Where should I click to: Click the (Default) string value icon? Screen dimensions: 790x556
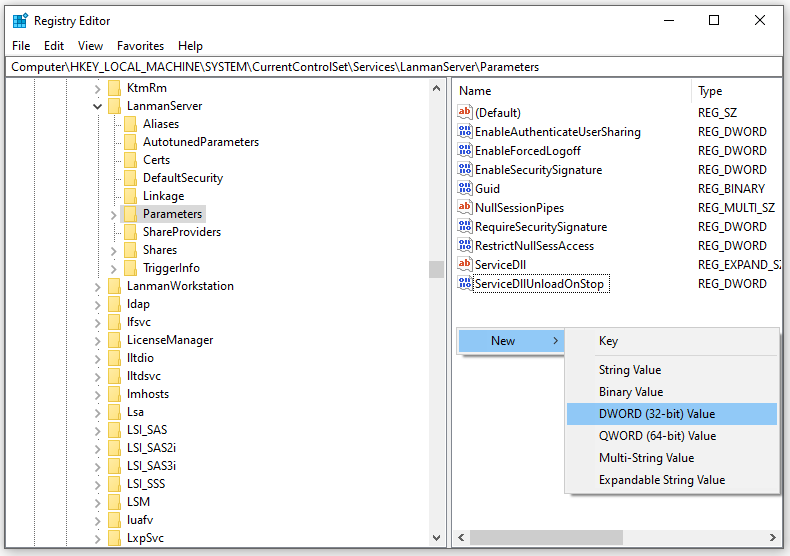(465, 112)
